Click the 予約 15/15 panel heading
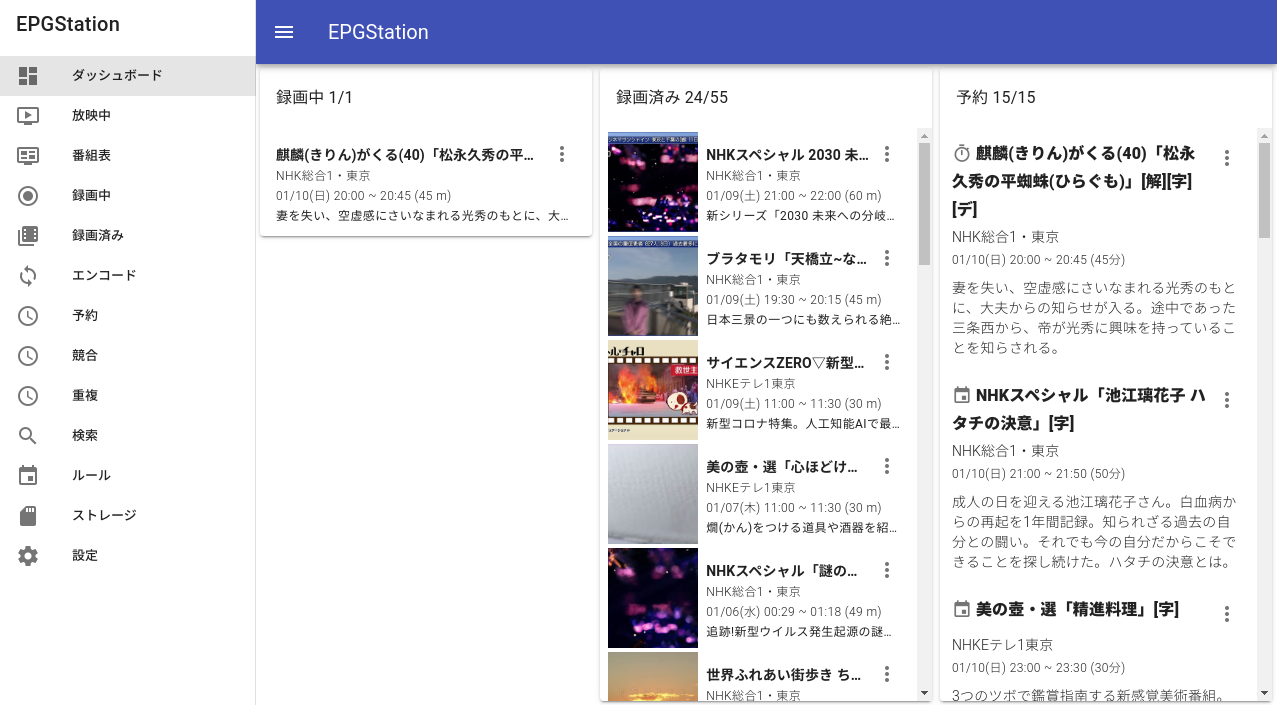 tap(996, 97)
